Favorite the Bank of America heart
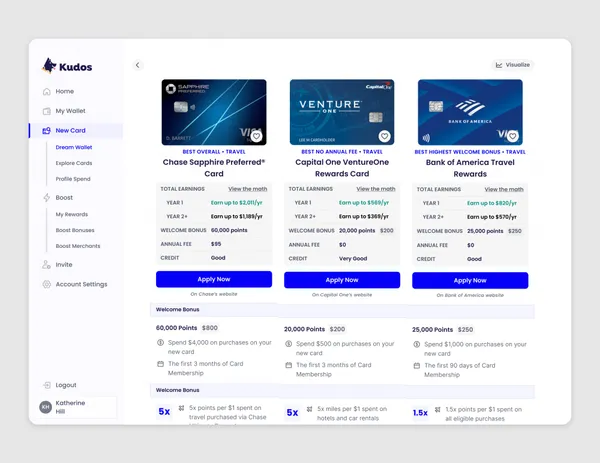 pyautogui.click(x=513, y=136)
